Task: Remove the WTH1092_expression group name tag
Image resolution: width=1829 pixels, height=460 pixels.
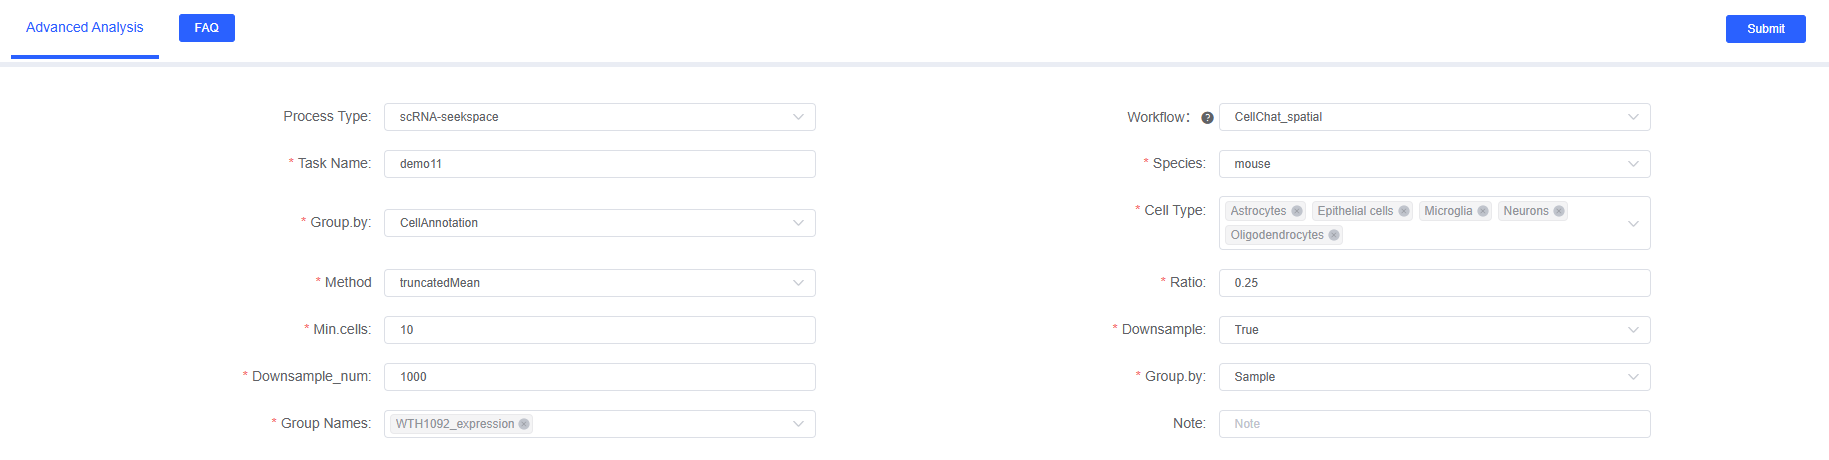Action: pos(524,424)
